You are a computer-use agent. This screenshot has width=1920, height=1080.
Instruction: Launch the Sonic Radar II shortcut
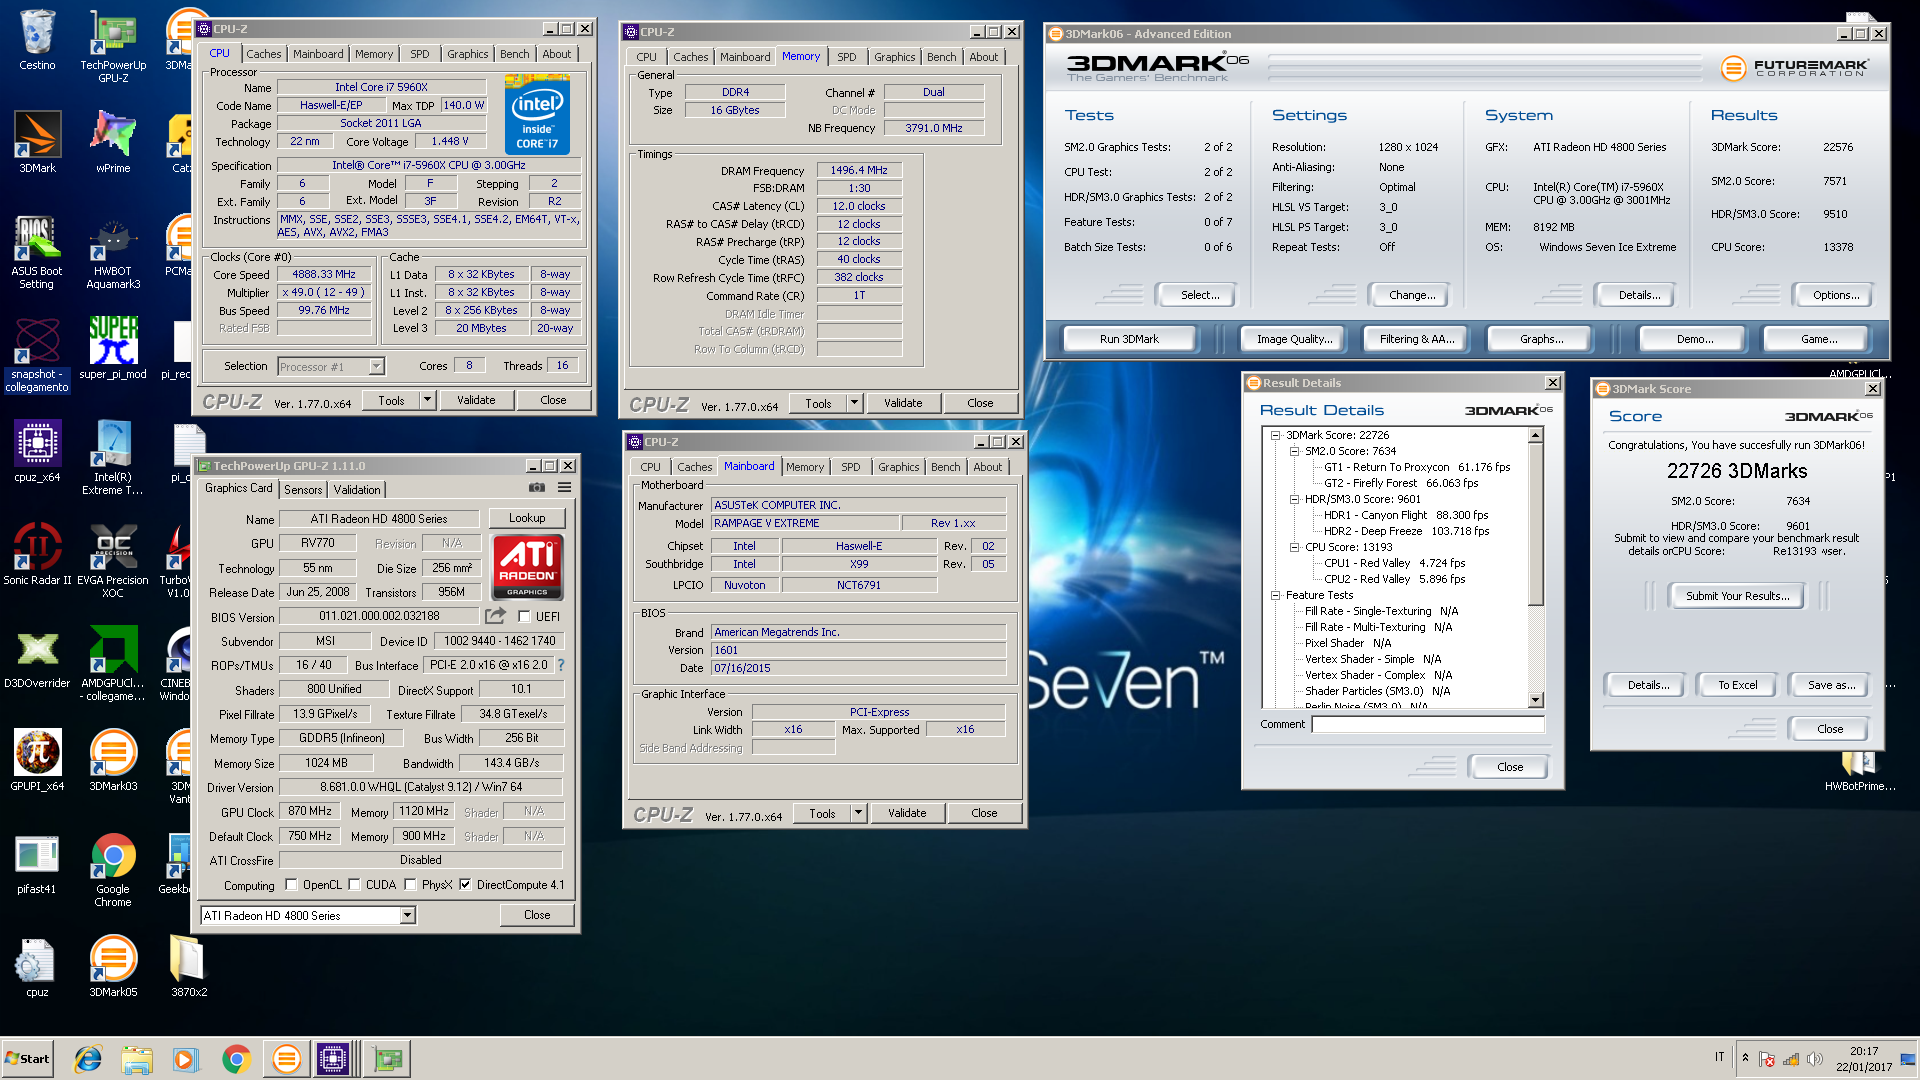pos(37,554)
